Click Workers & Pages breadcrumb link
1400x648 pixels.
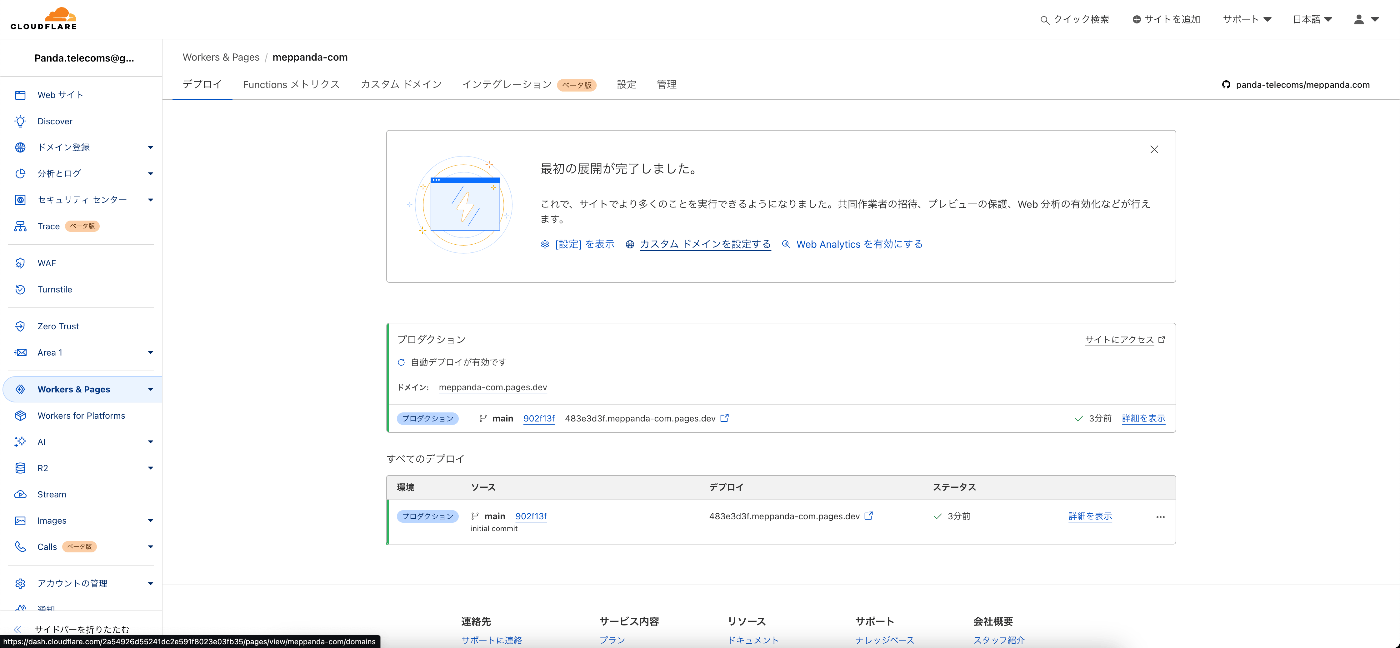click(221, 58)
